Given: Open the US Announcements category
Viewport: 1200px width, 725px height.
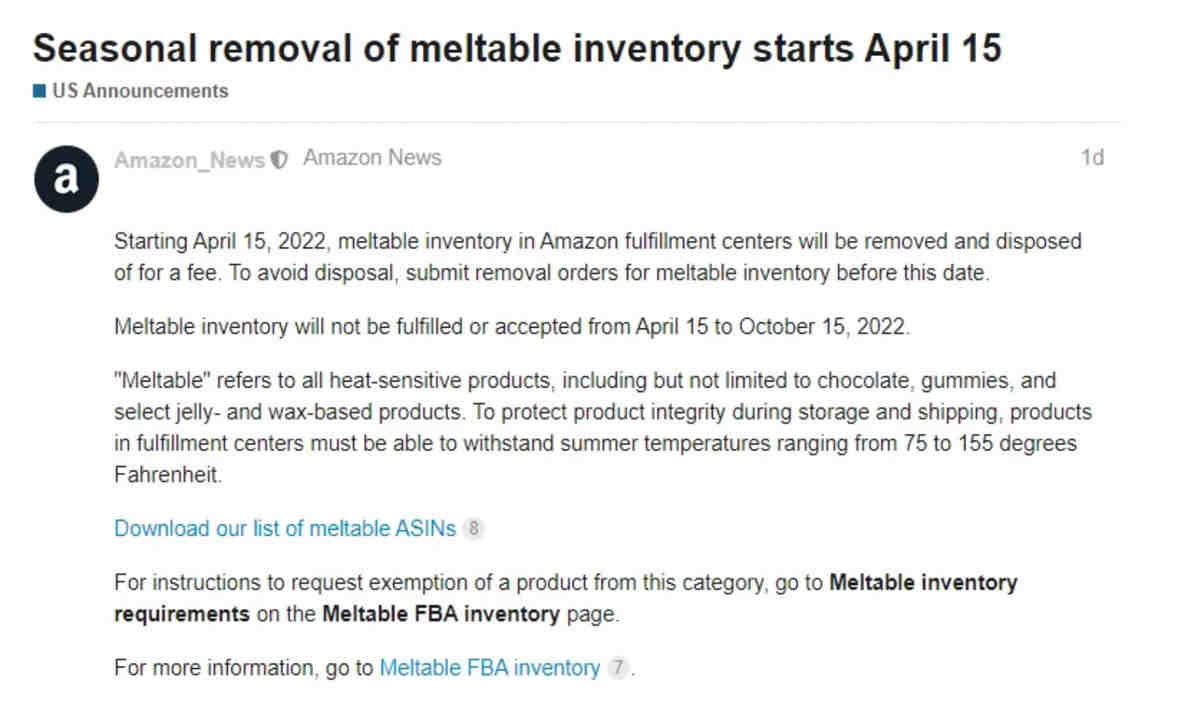Looking at the screenshot, I should [x=139, y=91].
